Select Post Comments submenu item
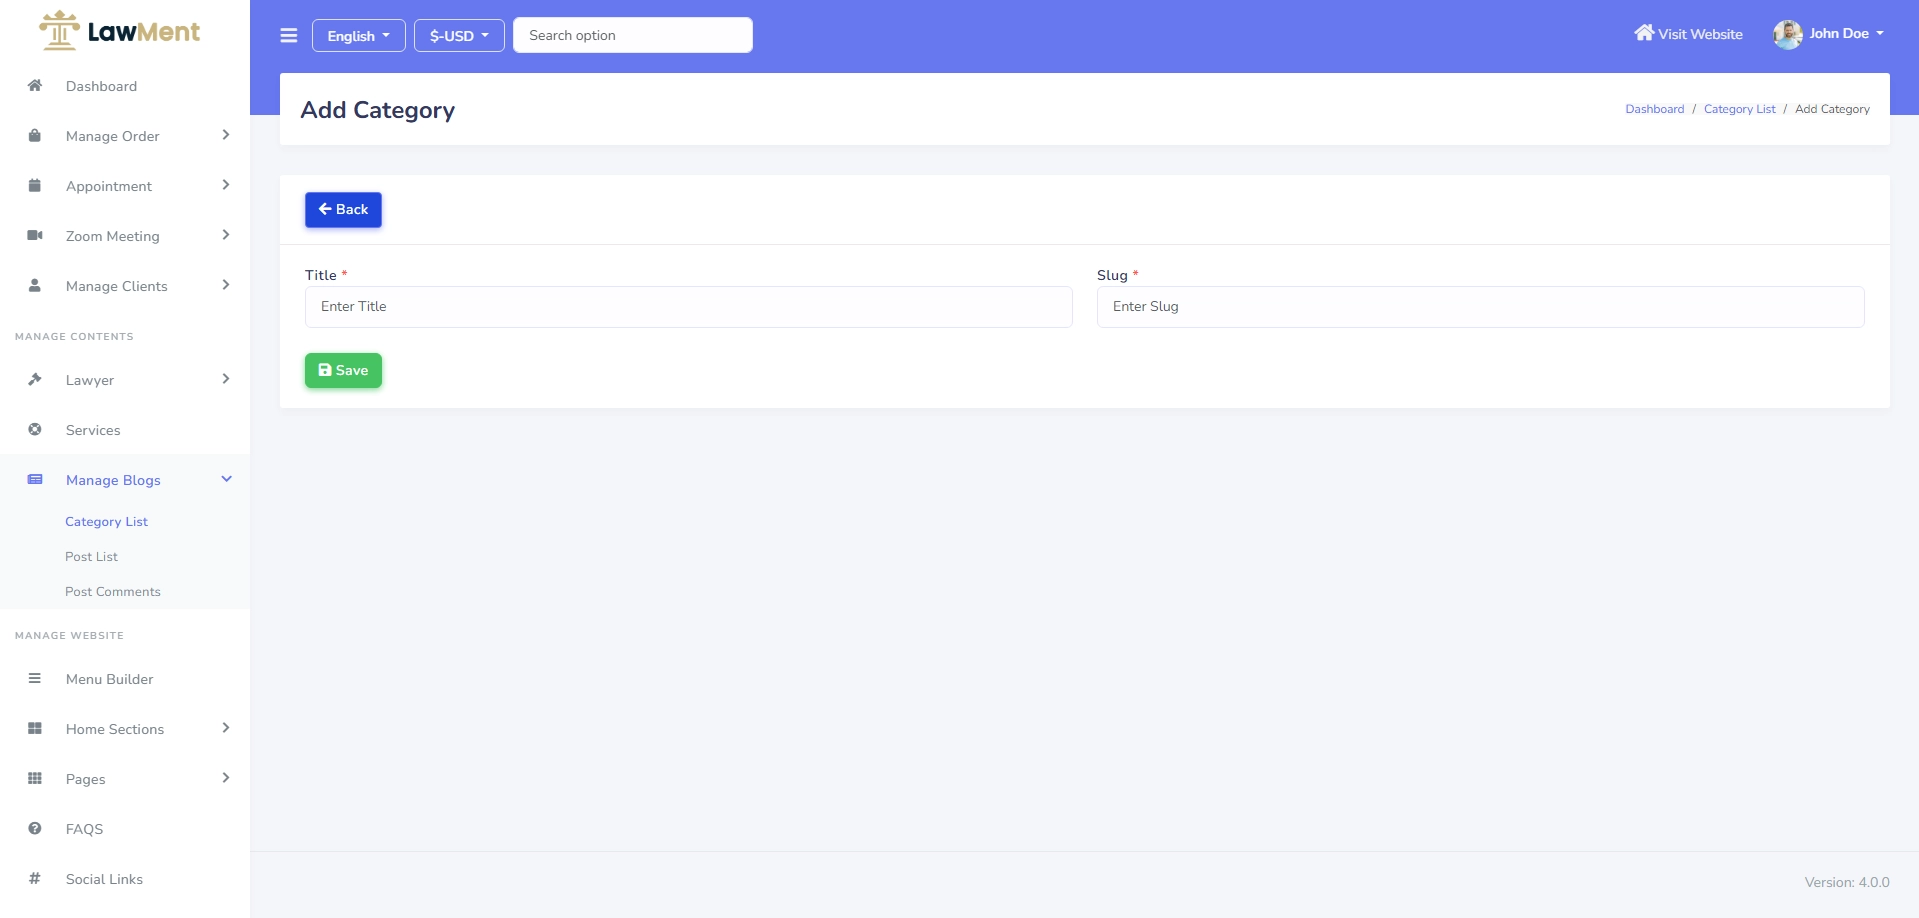The width and height of the screenshot is (1919, 918). tap(113, 592)
